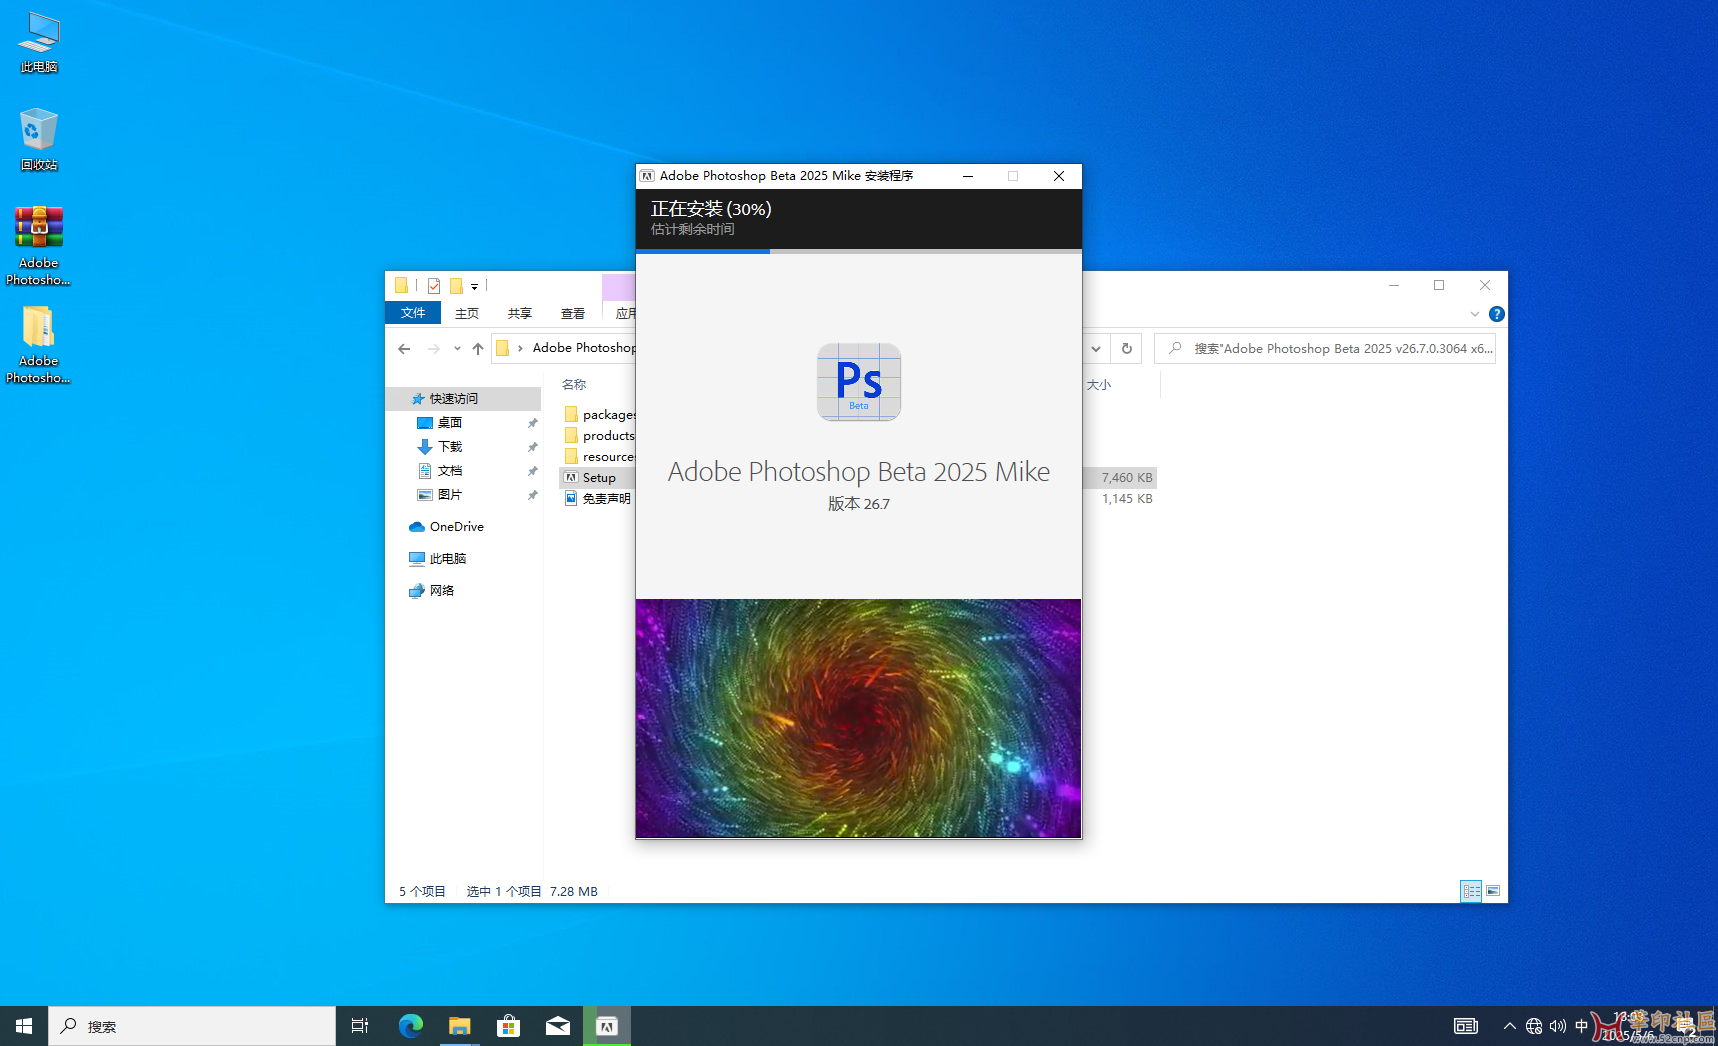Open Microsoft Store from the taskbar

click(x=509, y=1026)
